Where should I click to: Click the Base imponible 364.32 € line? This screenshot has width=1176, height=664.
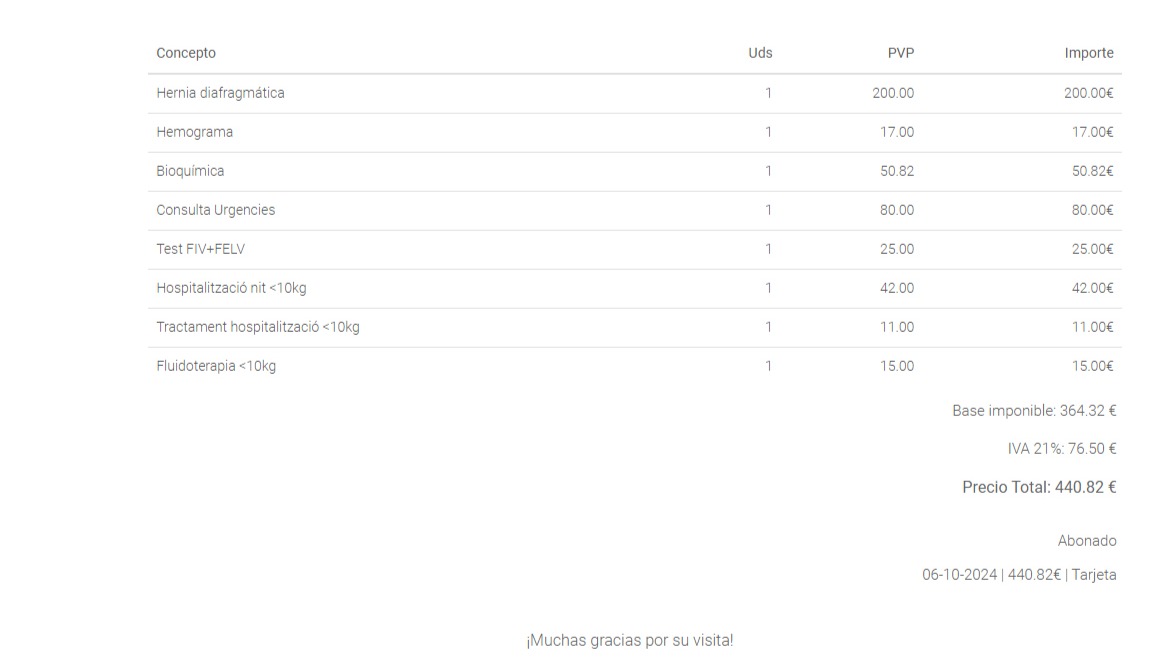pos(1034,411)
